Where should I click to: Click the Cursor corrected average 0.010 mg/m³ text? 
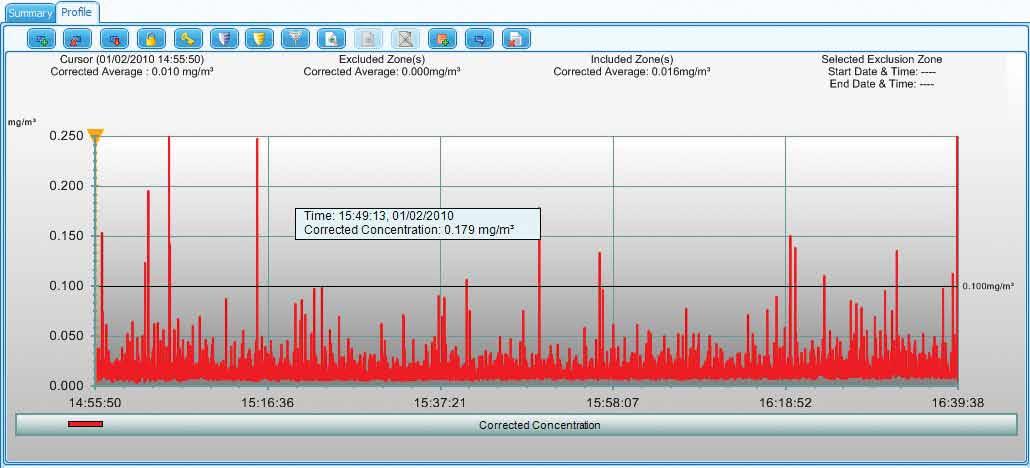pos(131,71)
